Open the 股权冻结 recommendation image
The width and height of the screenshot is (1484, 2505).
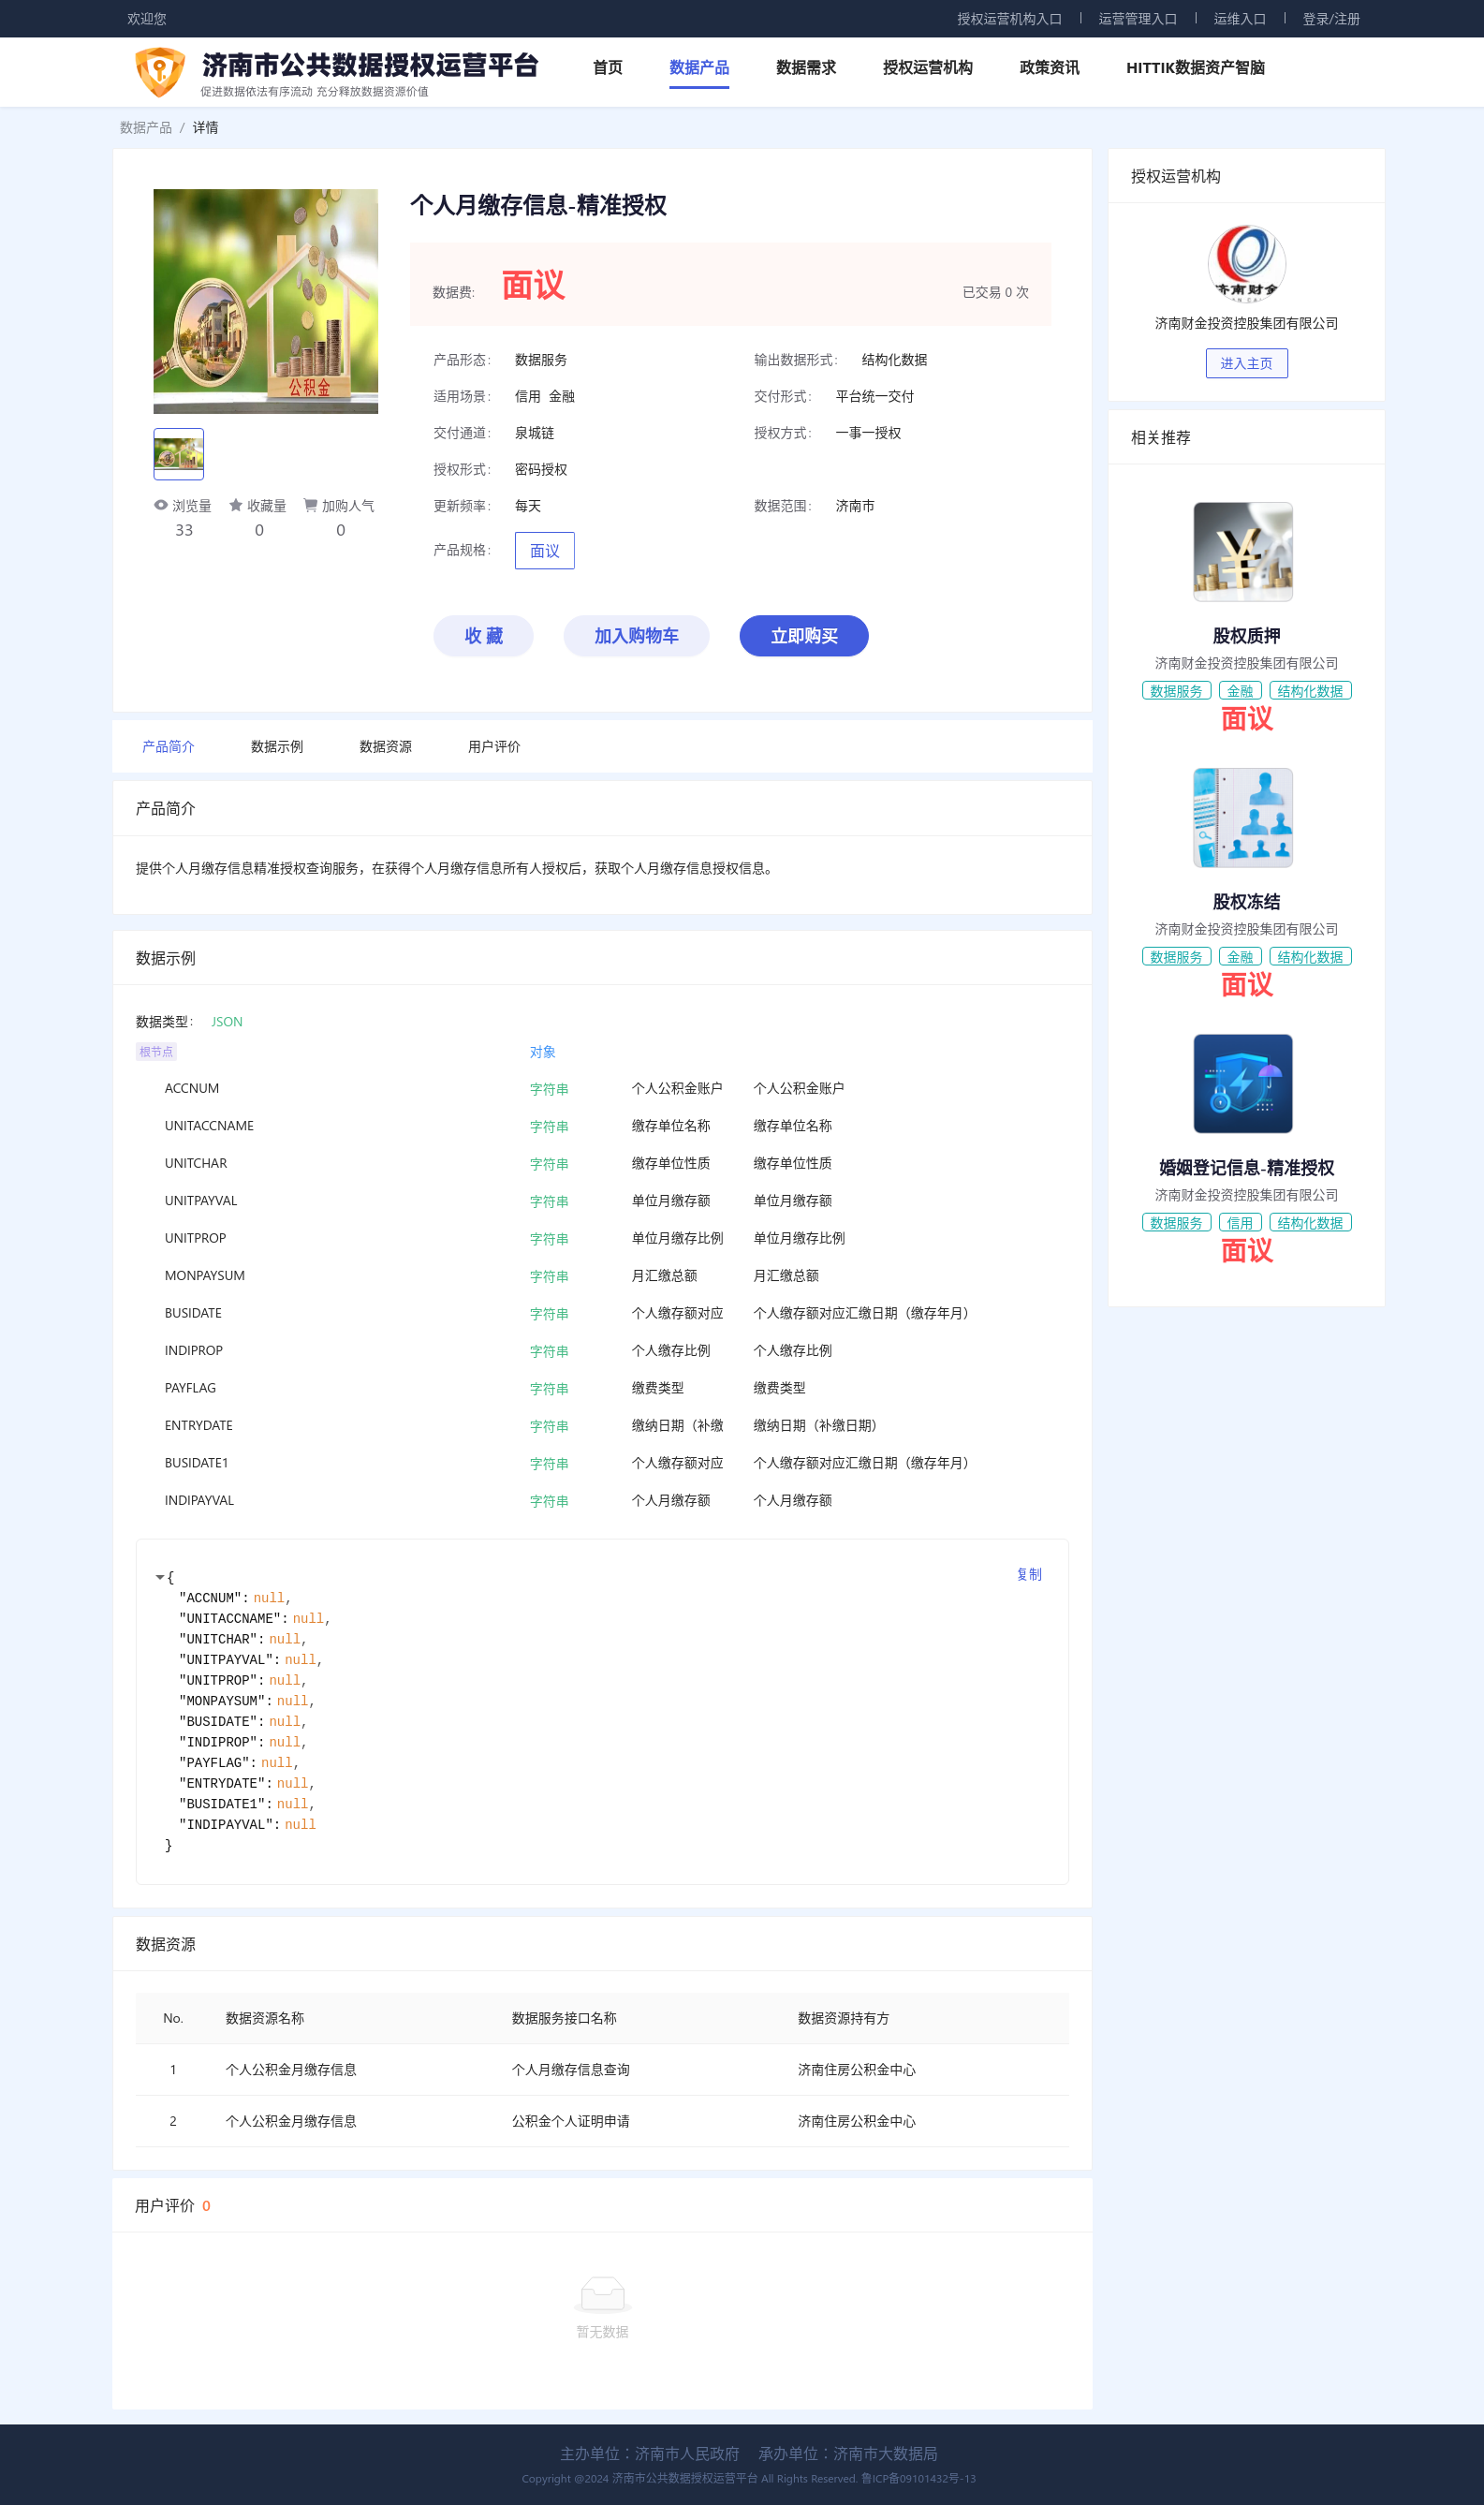tap(1243, 818)
